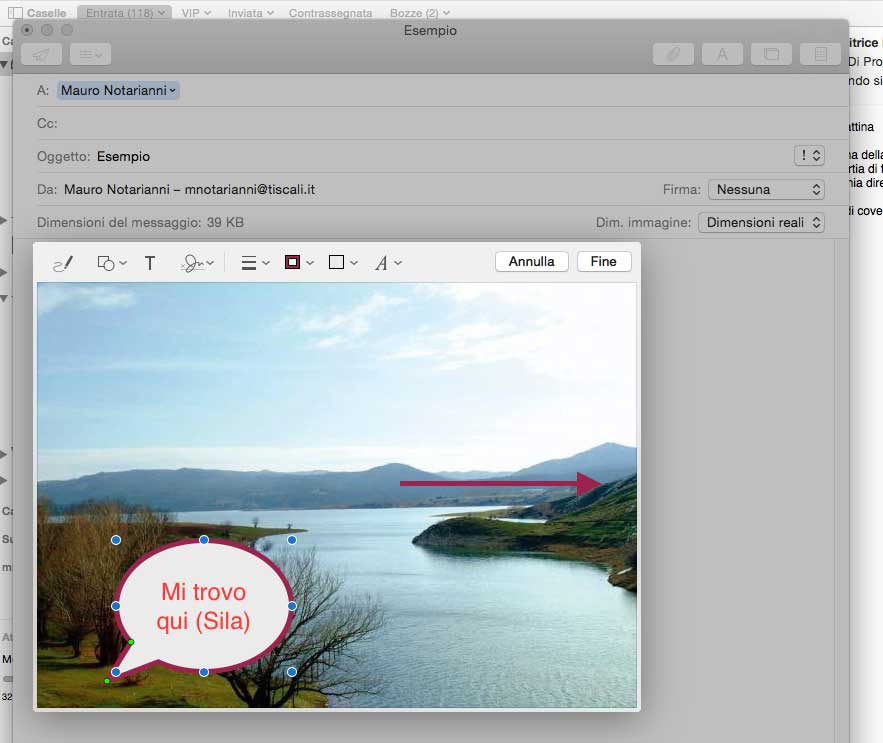883x743 pixels.
Task: Open the Dim. immagine Dimensioni reali dropdown
Action: [x=761, y=222]
